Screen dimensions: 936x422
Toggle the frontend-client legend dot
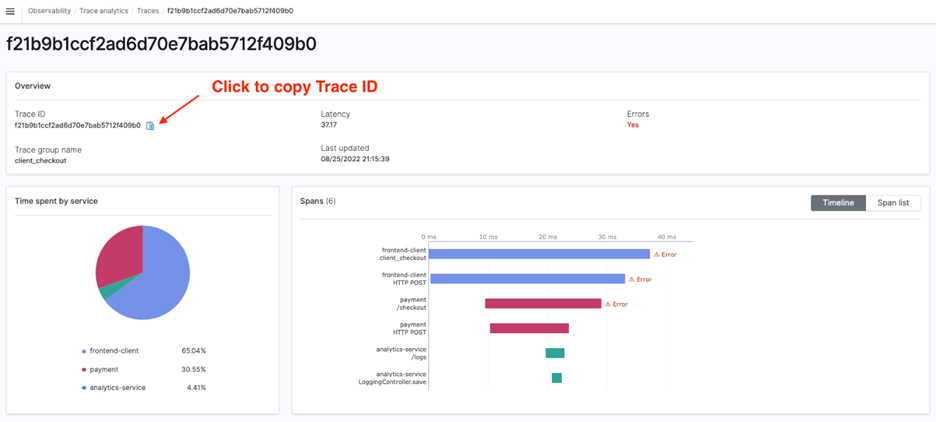point(83,351)
